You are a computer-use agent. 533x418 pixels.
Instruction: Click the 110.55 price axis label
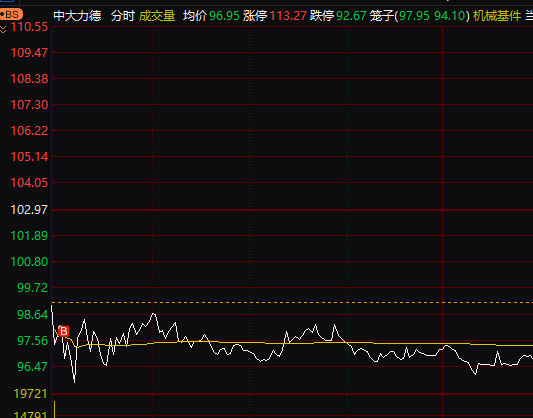pos(29,27)
